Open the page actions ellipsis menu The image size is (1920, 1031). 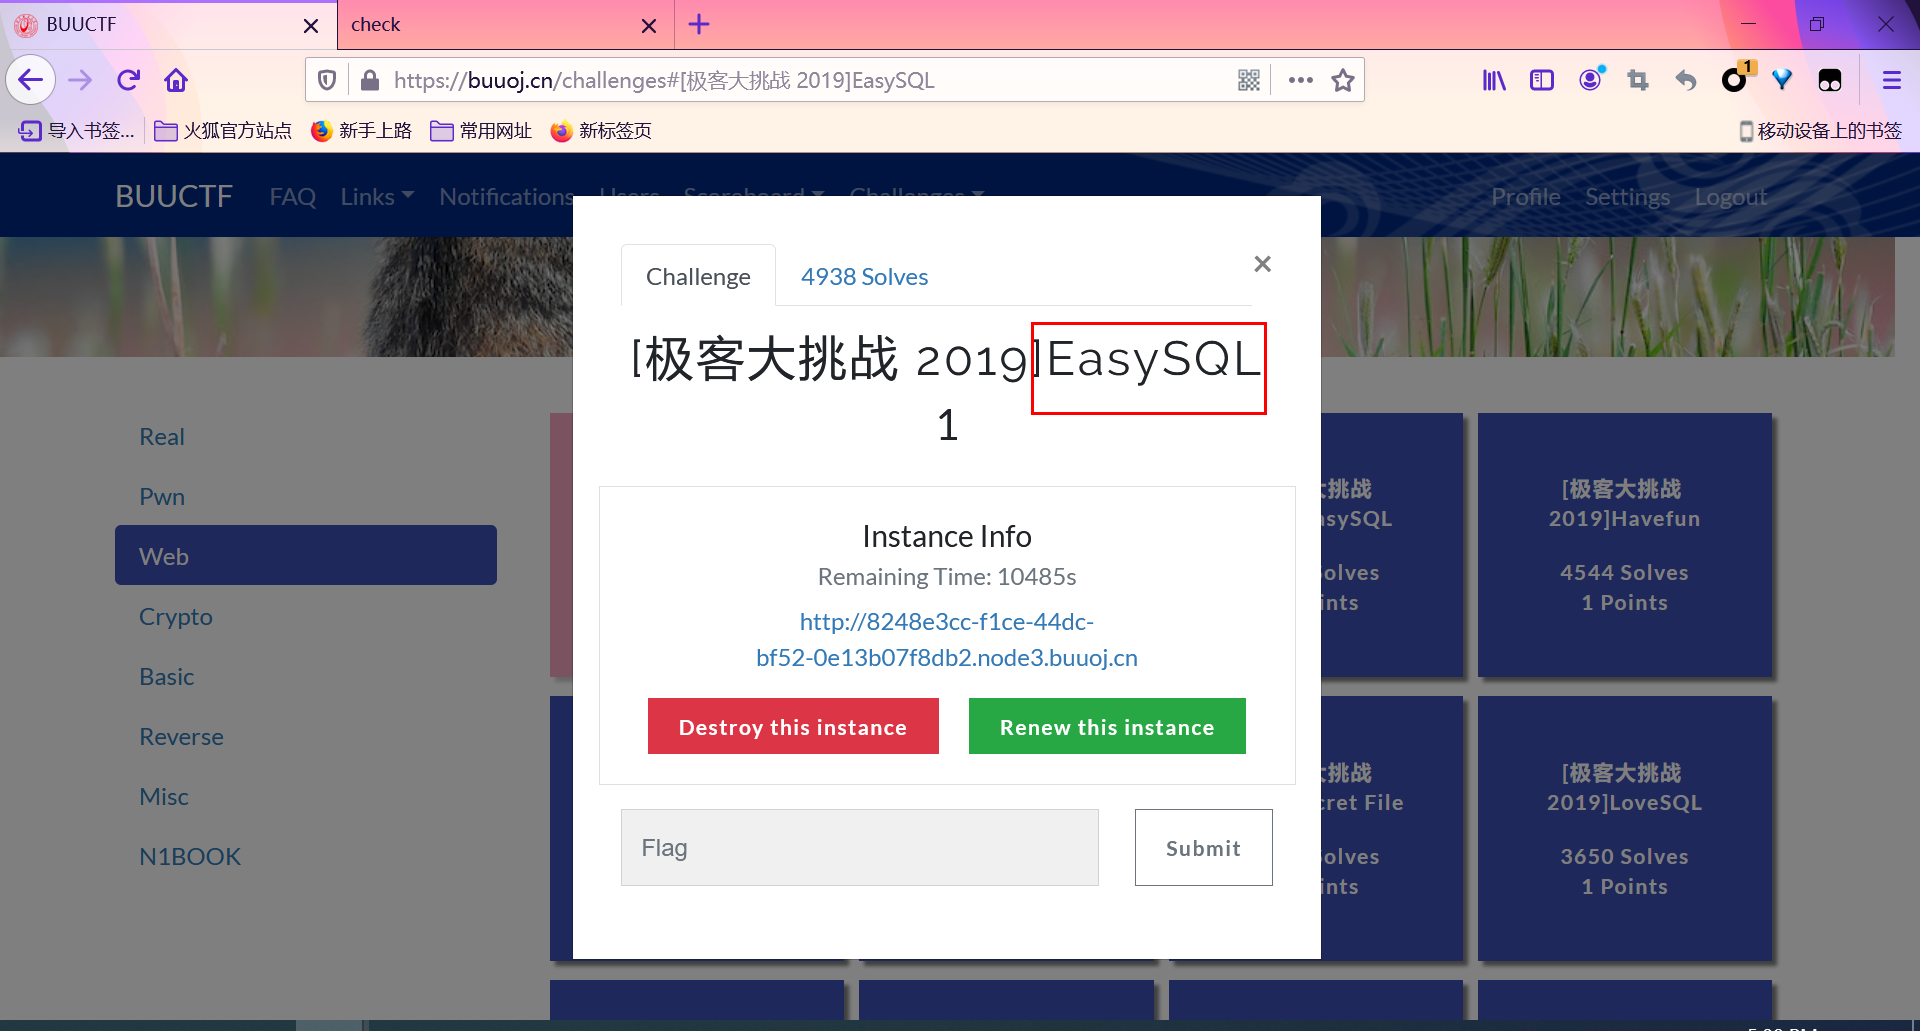1300,80
